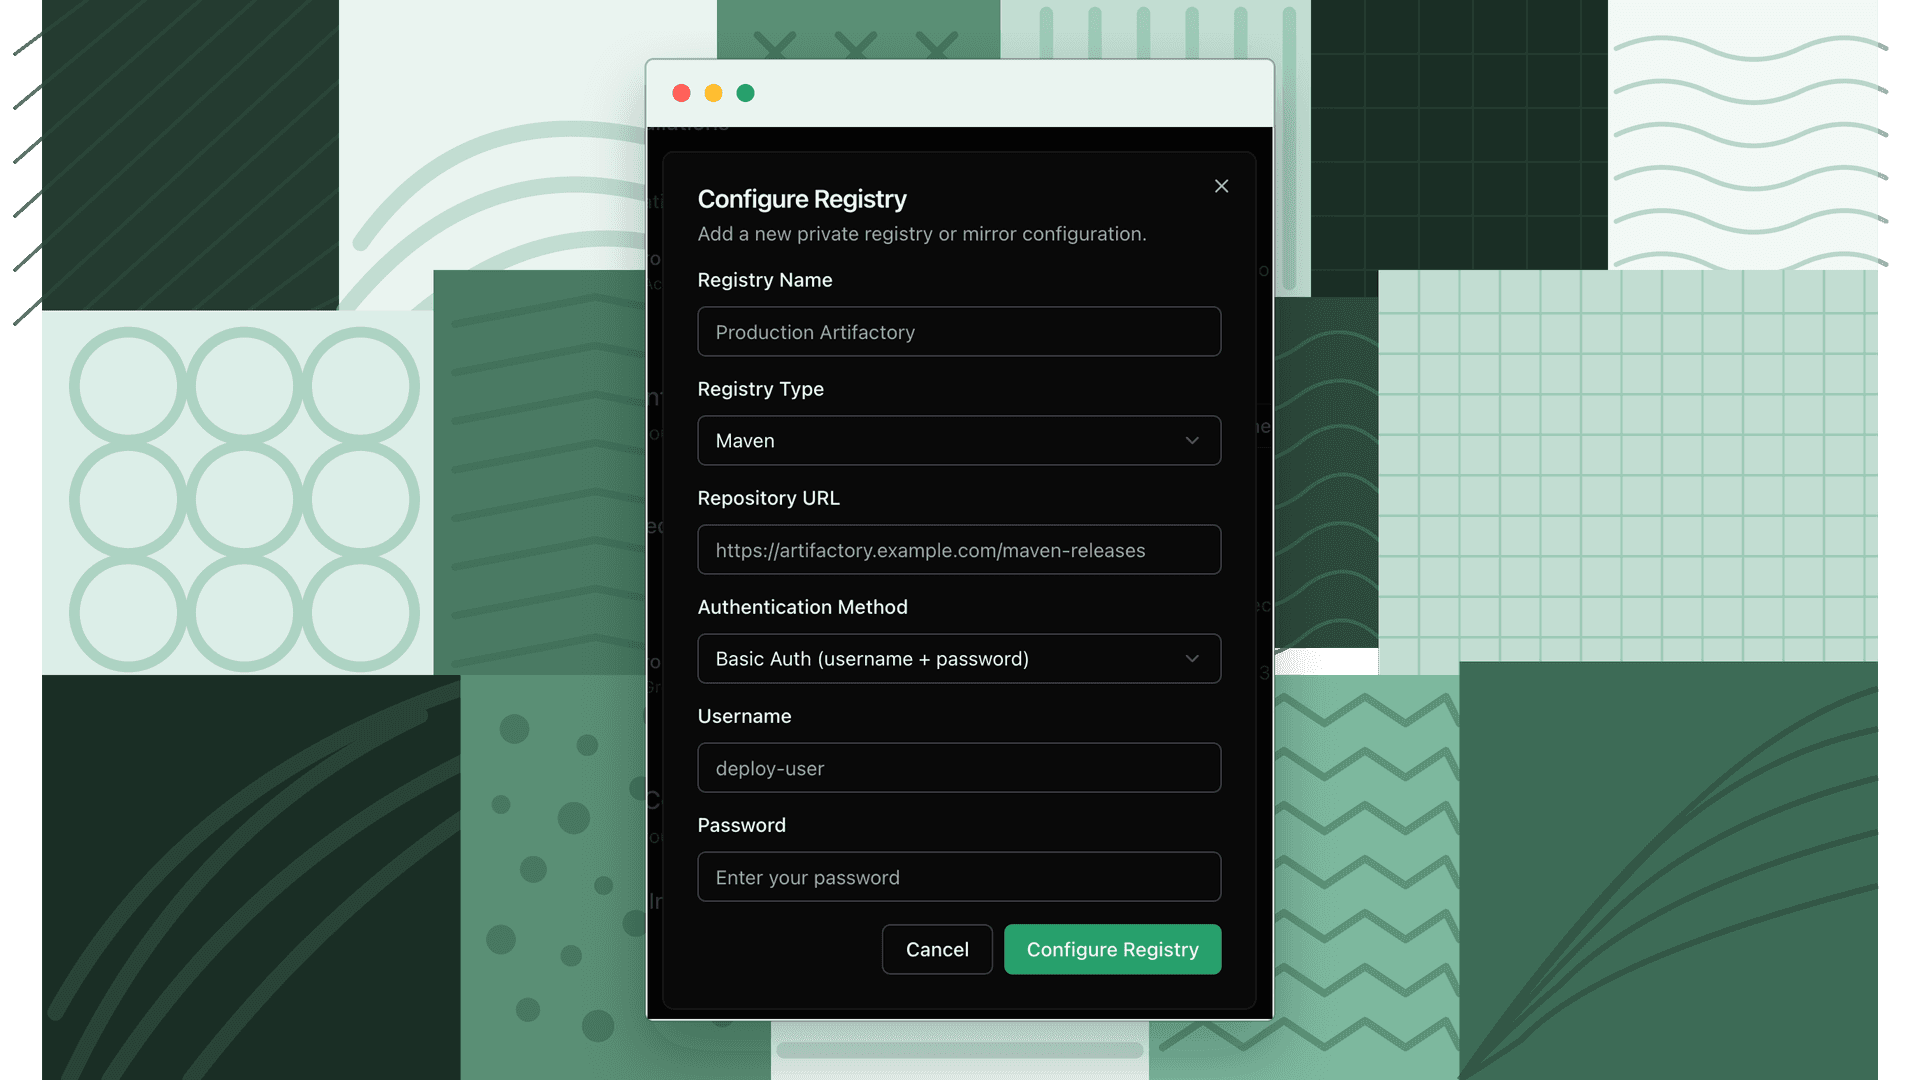1920x1080 pixels.
Task: Click the green window maximize dot
Action: (745, 93)
